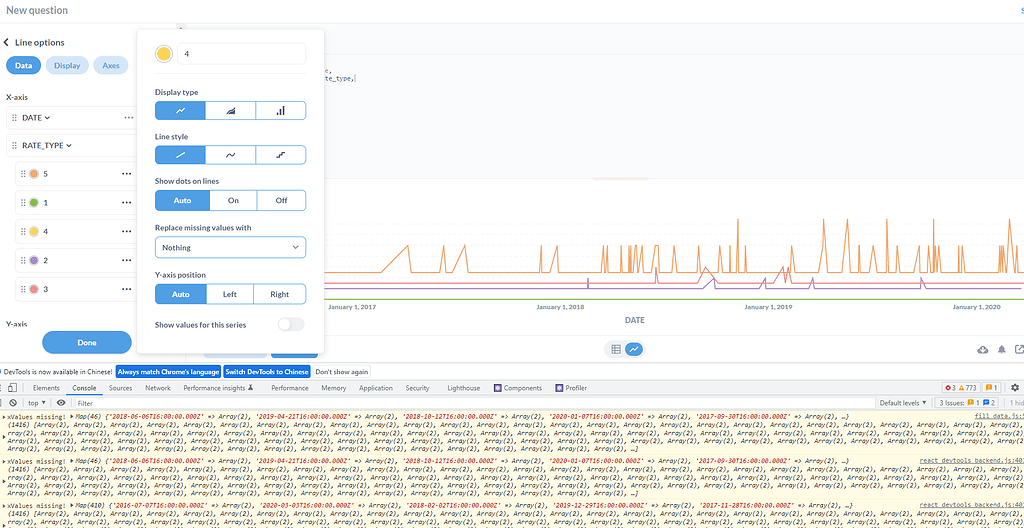
Task: Expand the RATE_TYPE field dropdown
Action: [69, 146]
